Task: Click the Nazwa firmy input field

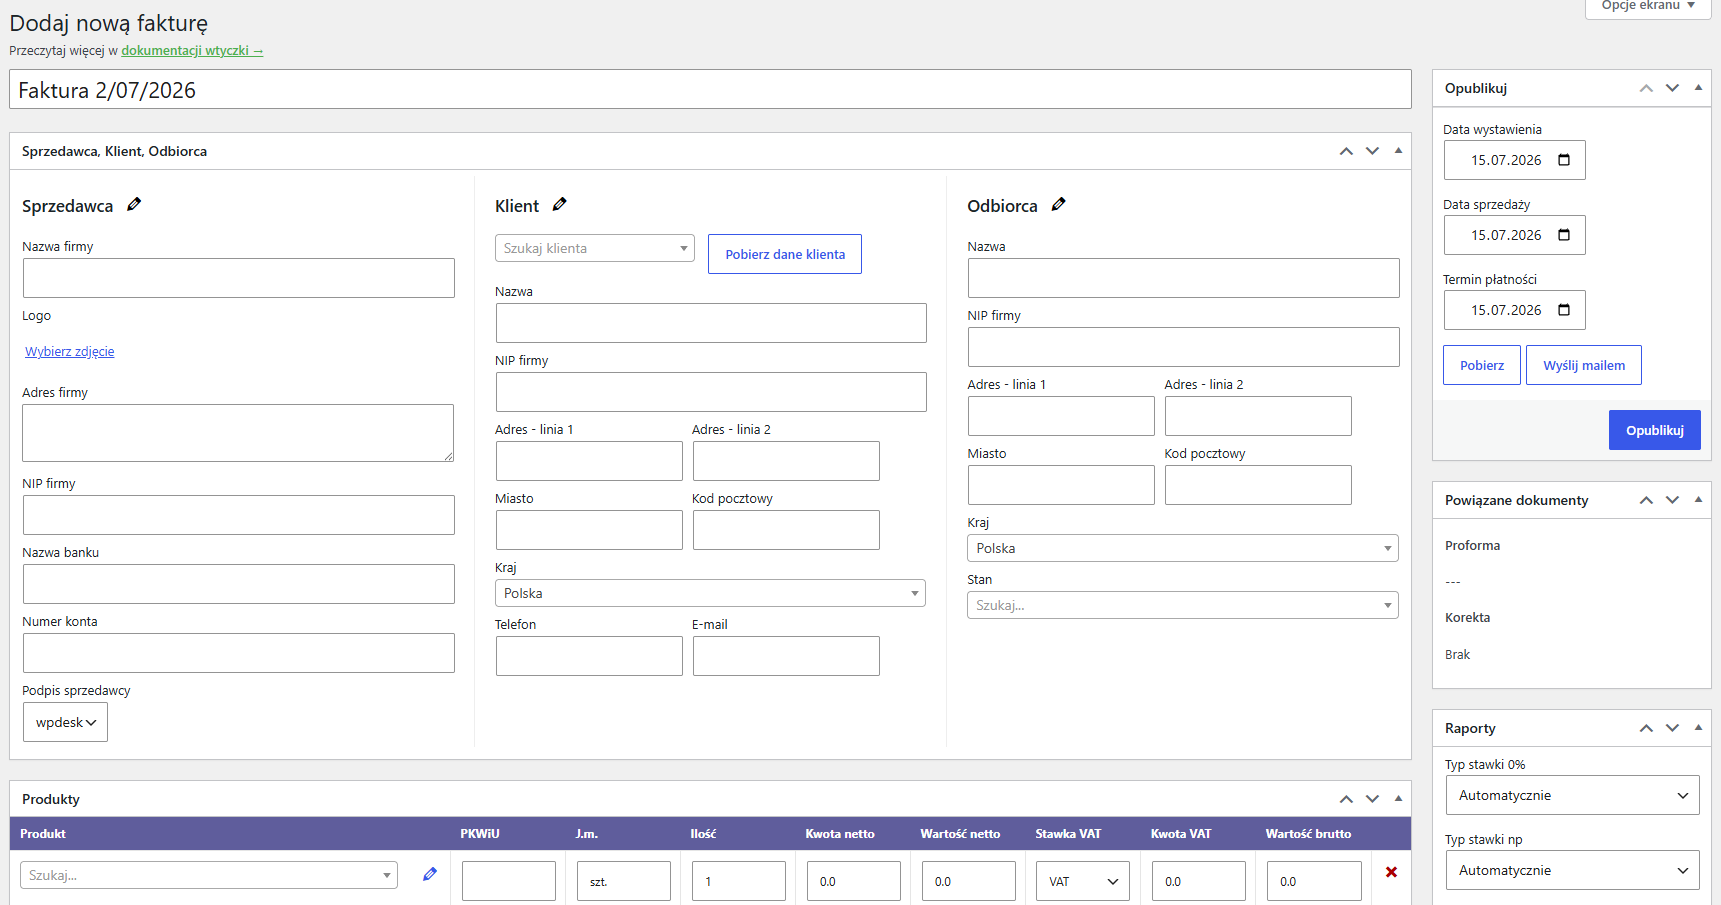Action: 239,278
